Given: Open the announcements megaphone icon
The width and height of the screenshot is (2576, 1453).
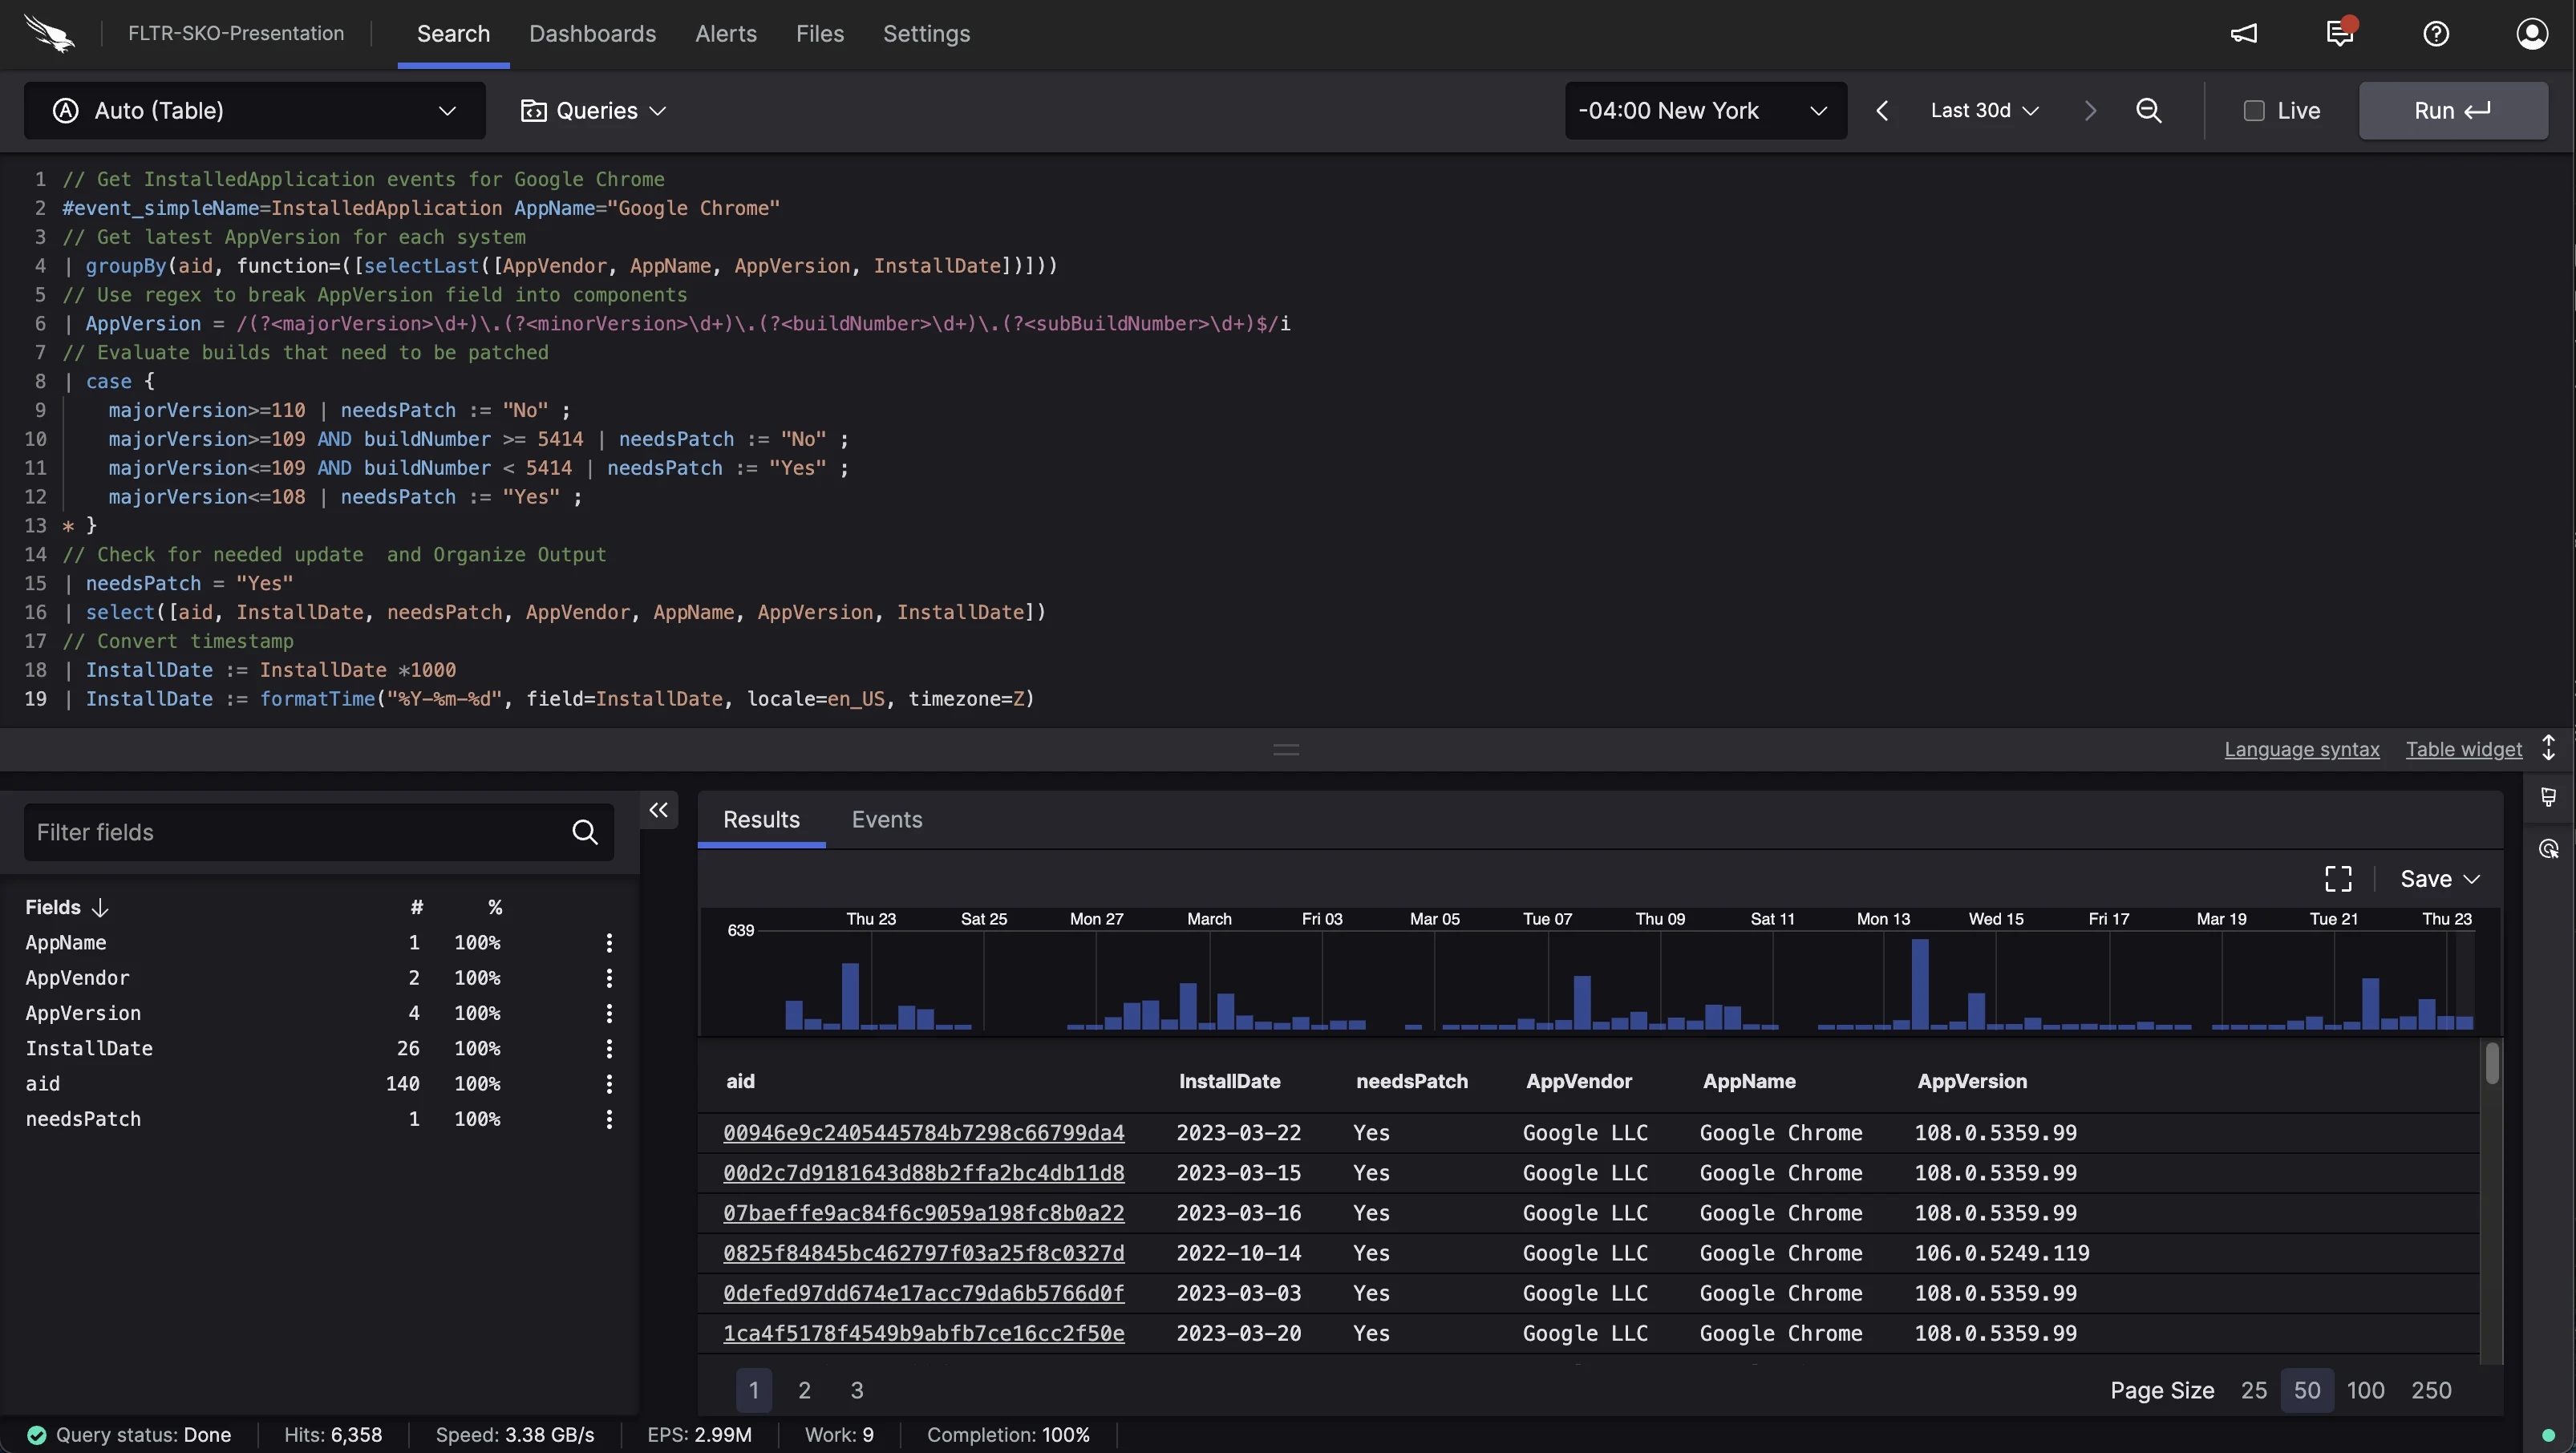Looking at the screenshot, I should [2243, 33].
